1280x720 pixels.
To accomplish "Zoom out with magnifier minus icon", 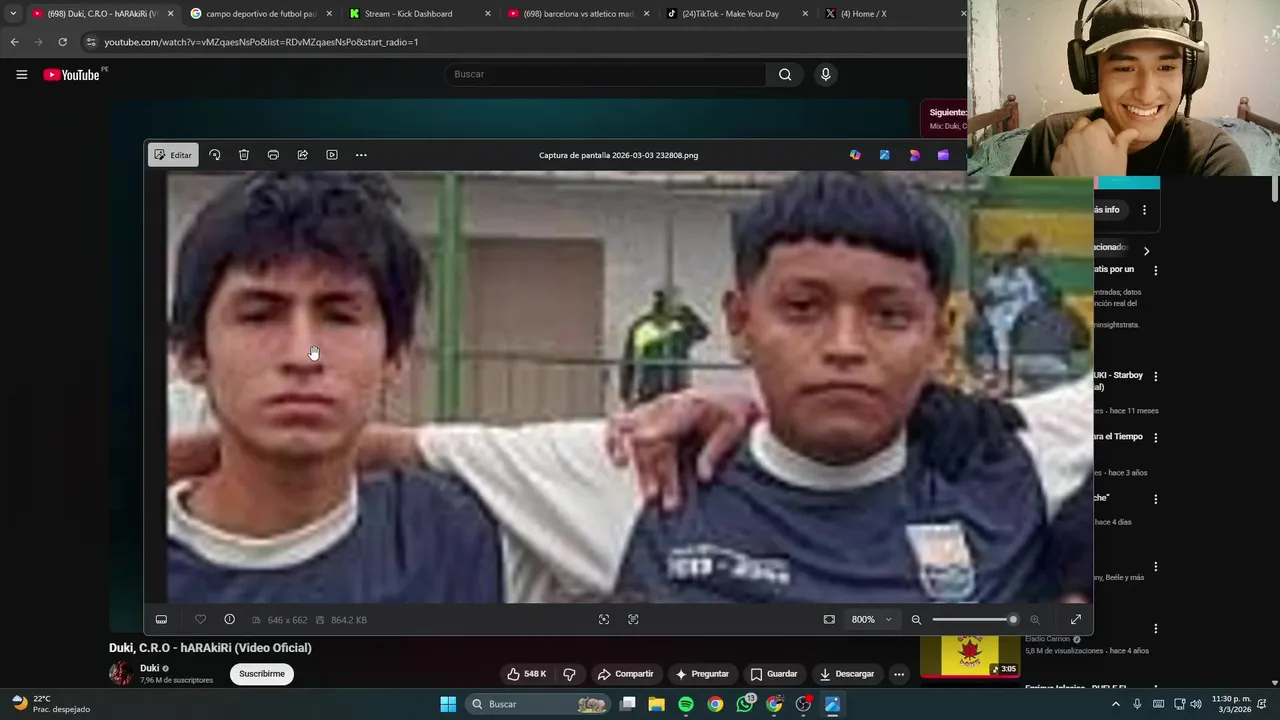I will pyautogui.click(x=916, y=620).
